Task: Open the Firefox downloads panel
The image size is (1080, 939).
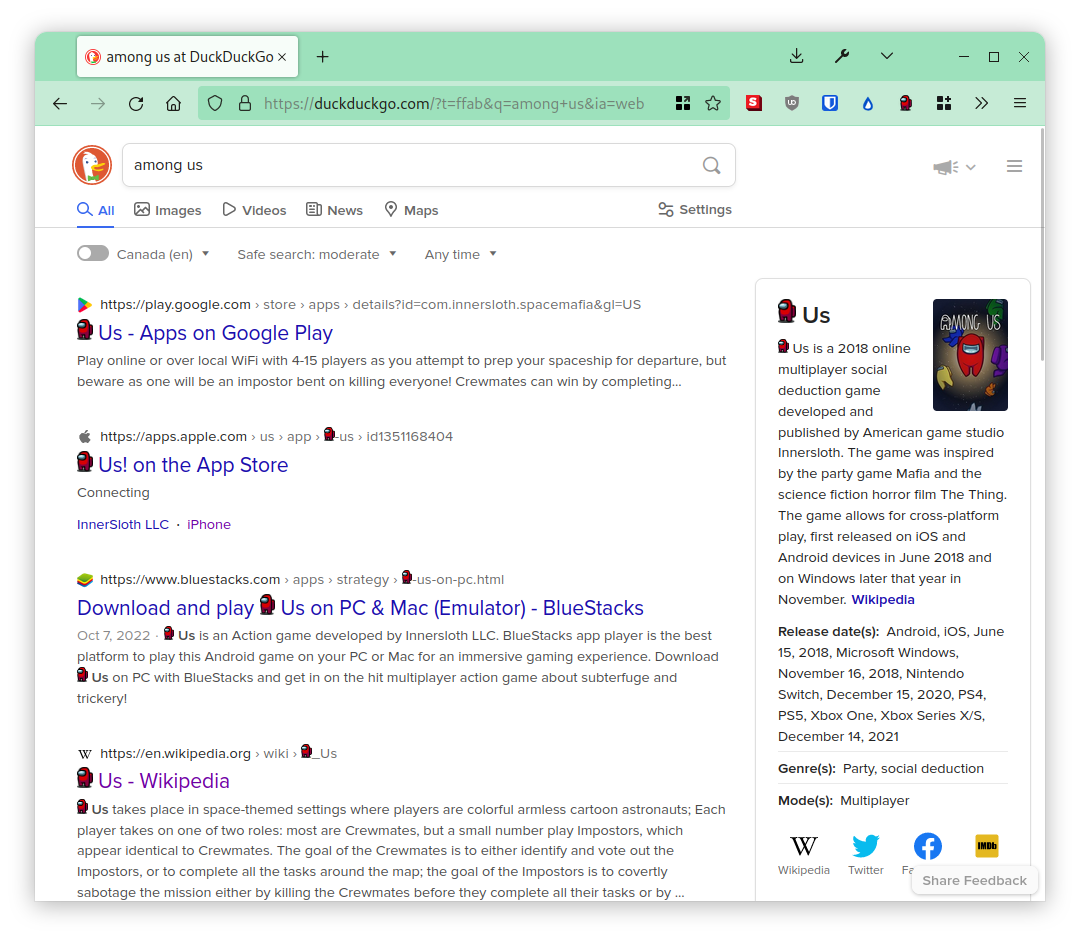Action: coord(796,57)
